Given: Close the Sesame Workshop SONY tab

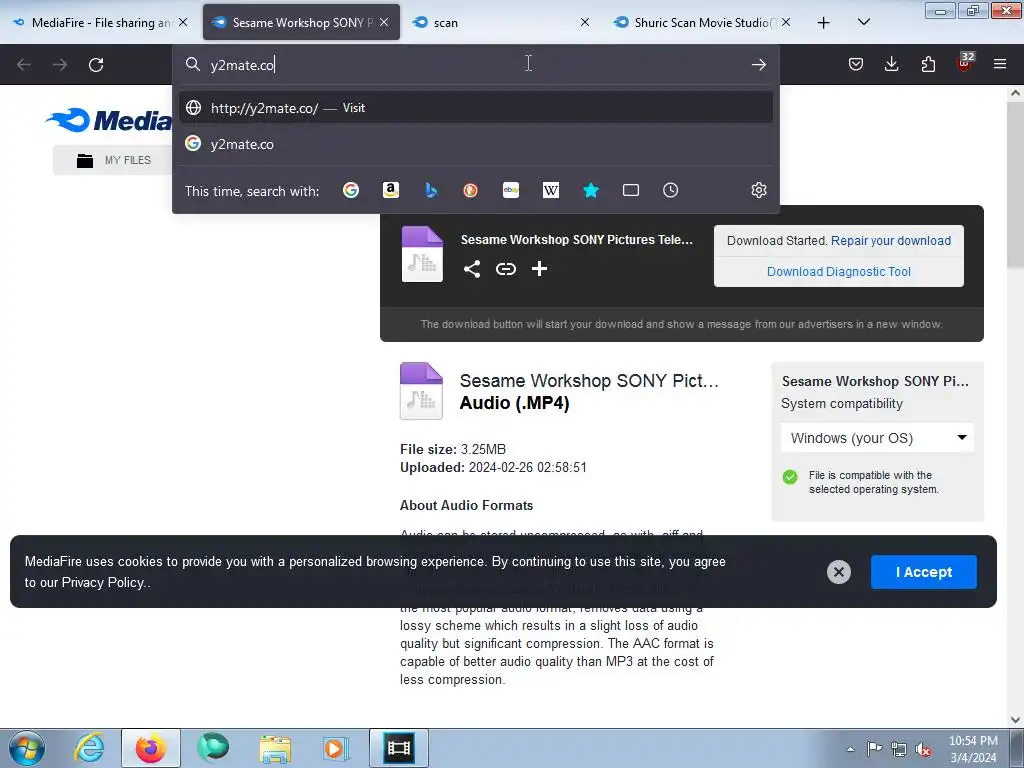Looking at the screenshot, I should click(384, 22).
